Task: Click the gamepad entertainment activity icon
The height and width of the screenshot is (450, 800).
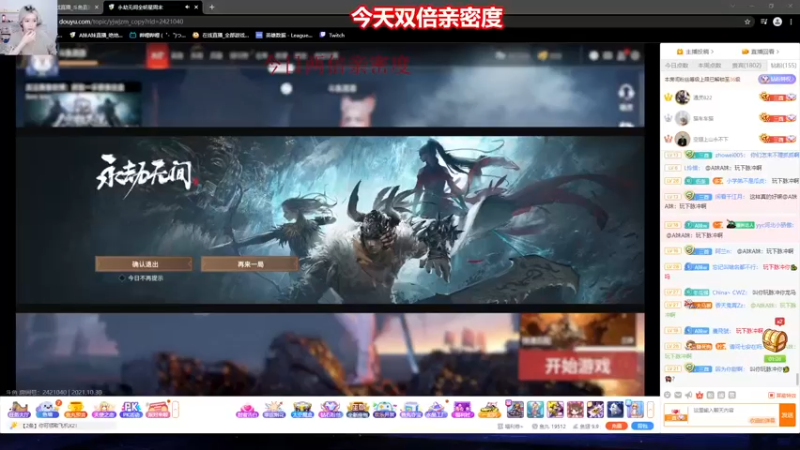Action: click(384, 410)
